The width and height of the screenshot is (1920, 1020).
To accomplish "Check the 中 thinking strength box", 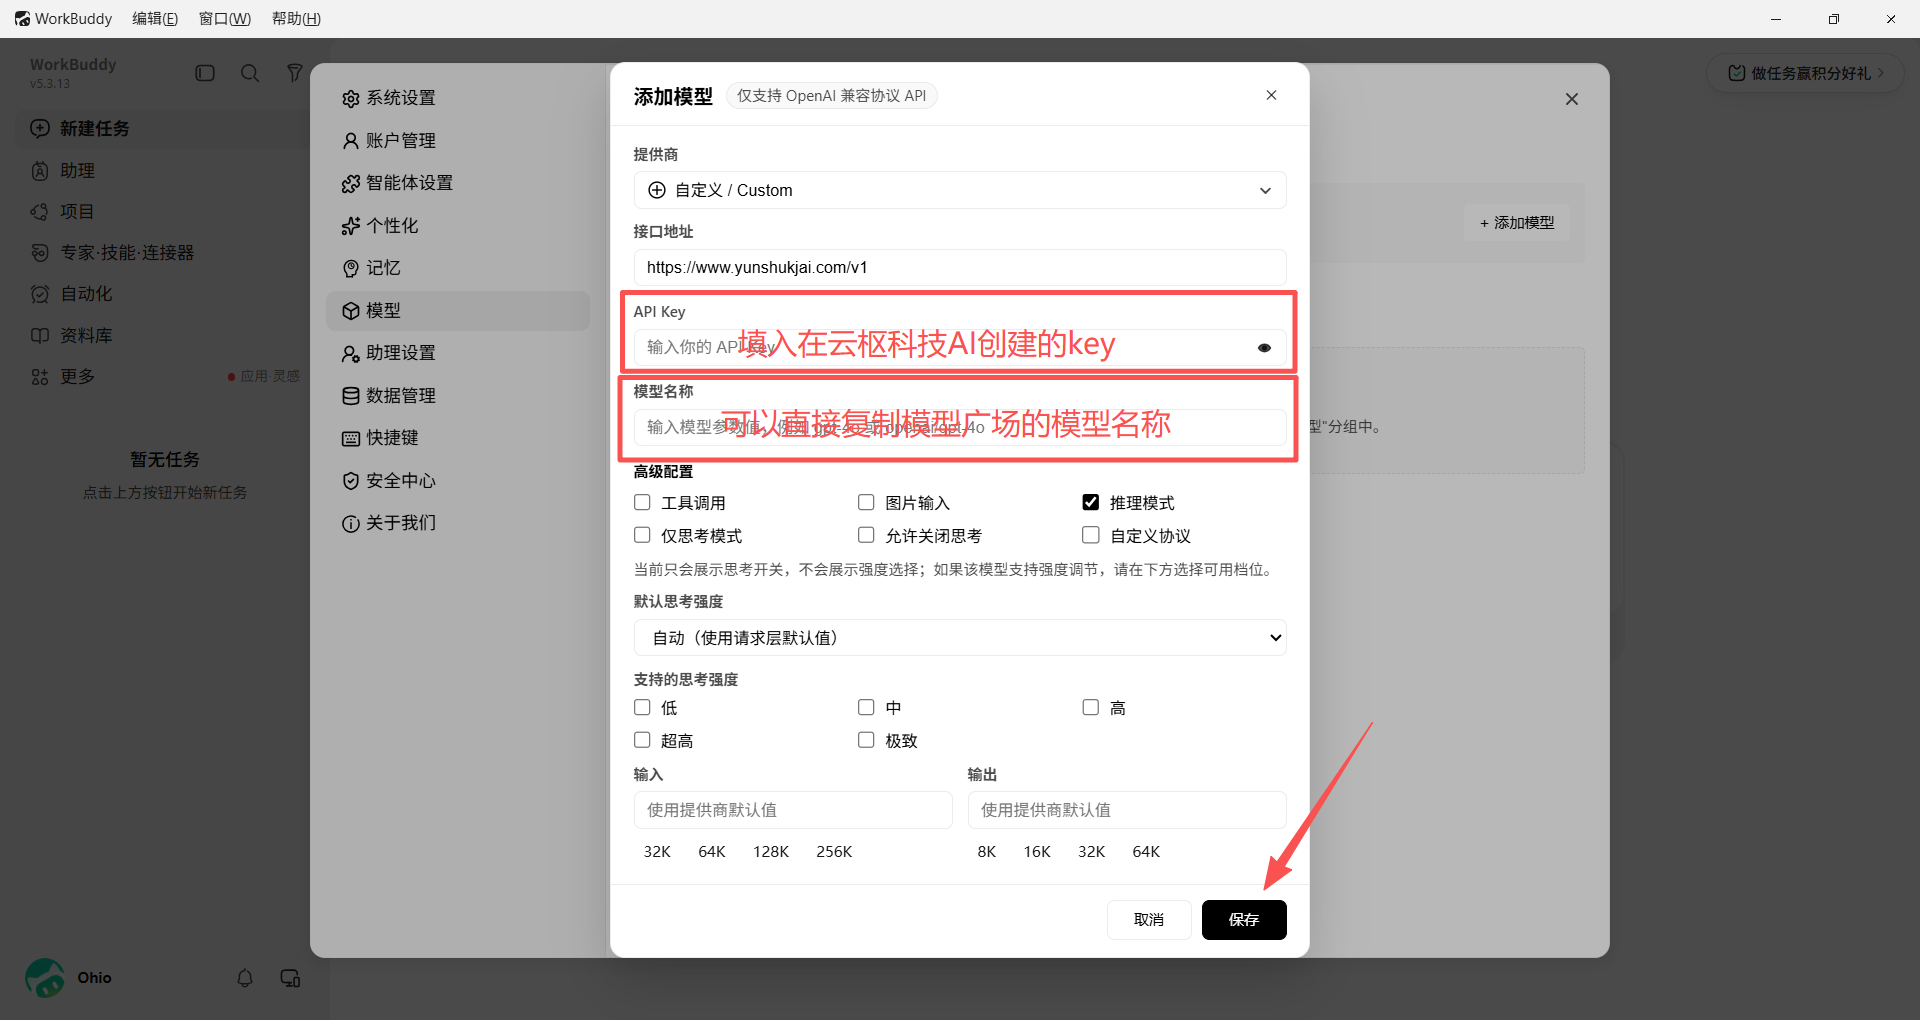I will click(866, 707).
